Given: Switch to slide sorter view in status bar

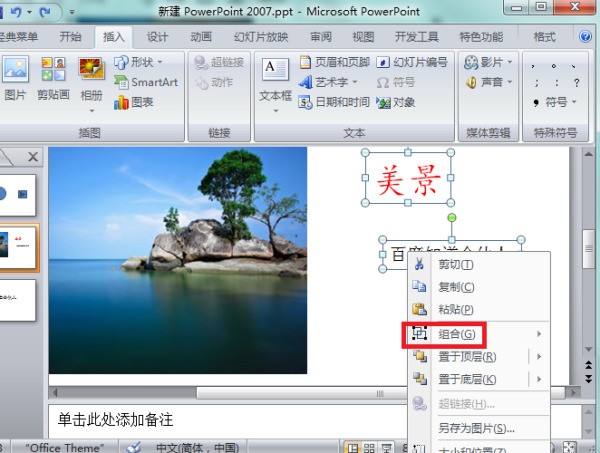Looking at the screenshot, I should coord(369,446).
